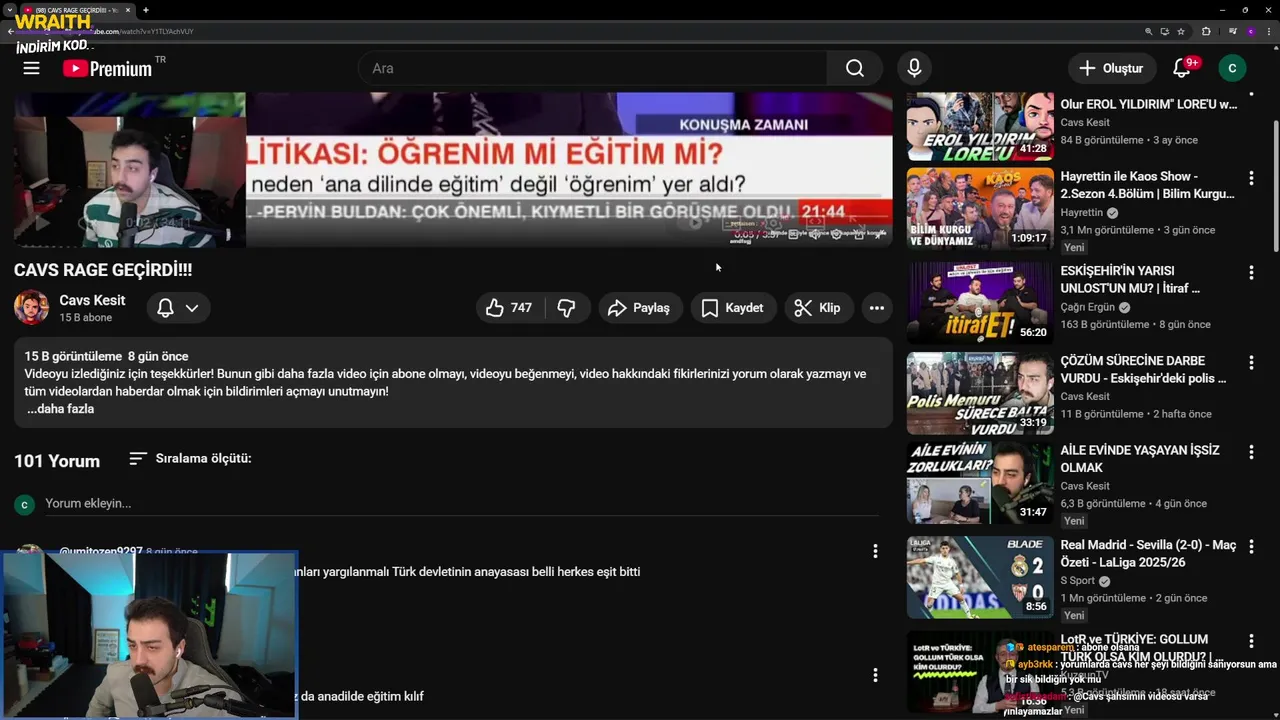Open AİLE EVİNDE YAŞAYAN İŞSİZ OLMAK title
This screenshot has height=720, width=1280.
(x=1140, y=459)
